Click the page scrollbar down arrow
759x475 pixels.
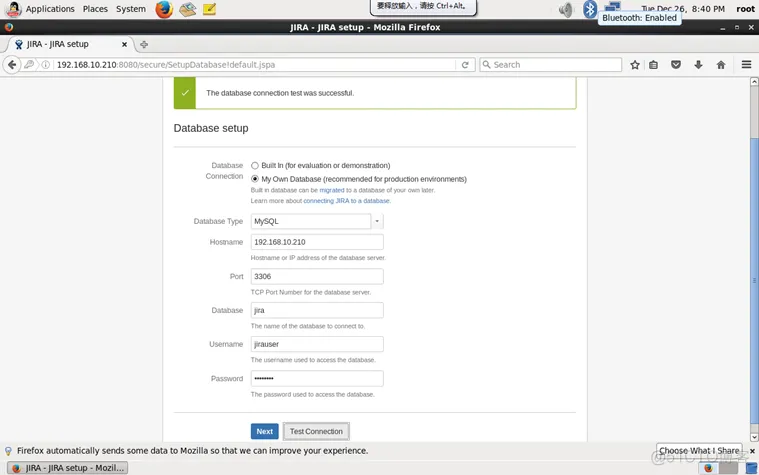coord(754,437)
